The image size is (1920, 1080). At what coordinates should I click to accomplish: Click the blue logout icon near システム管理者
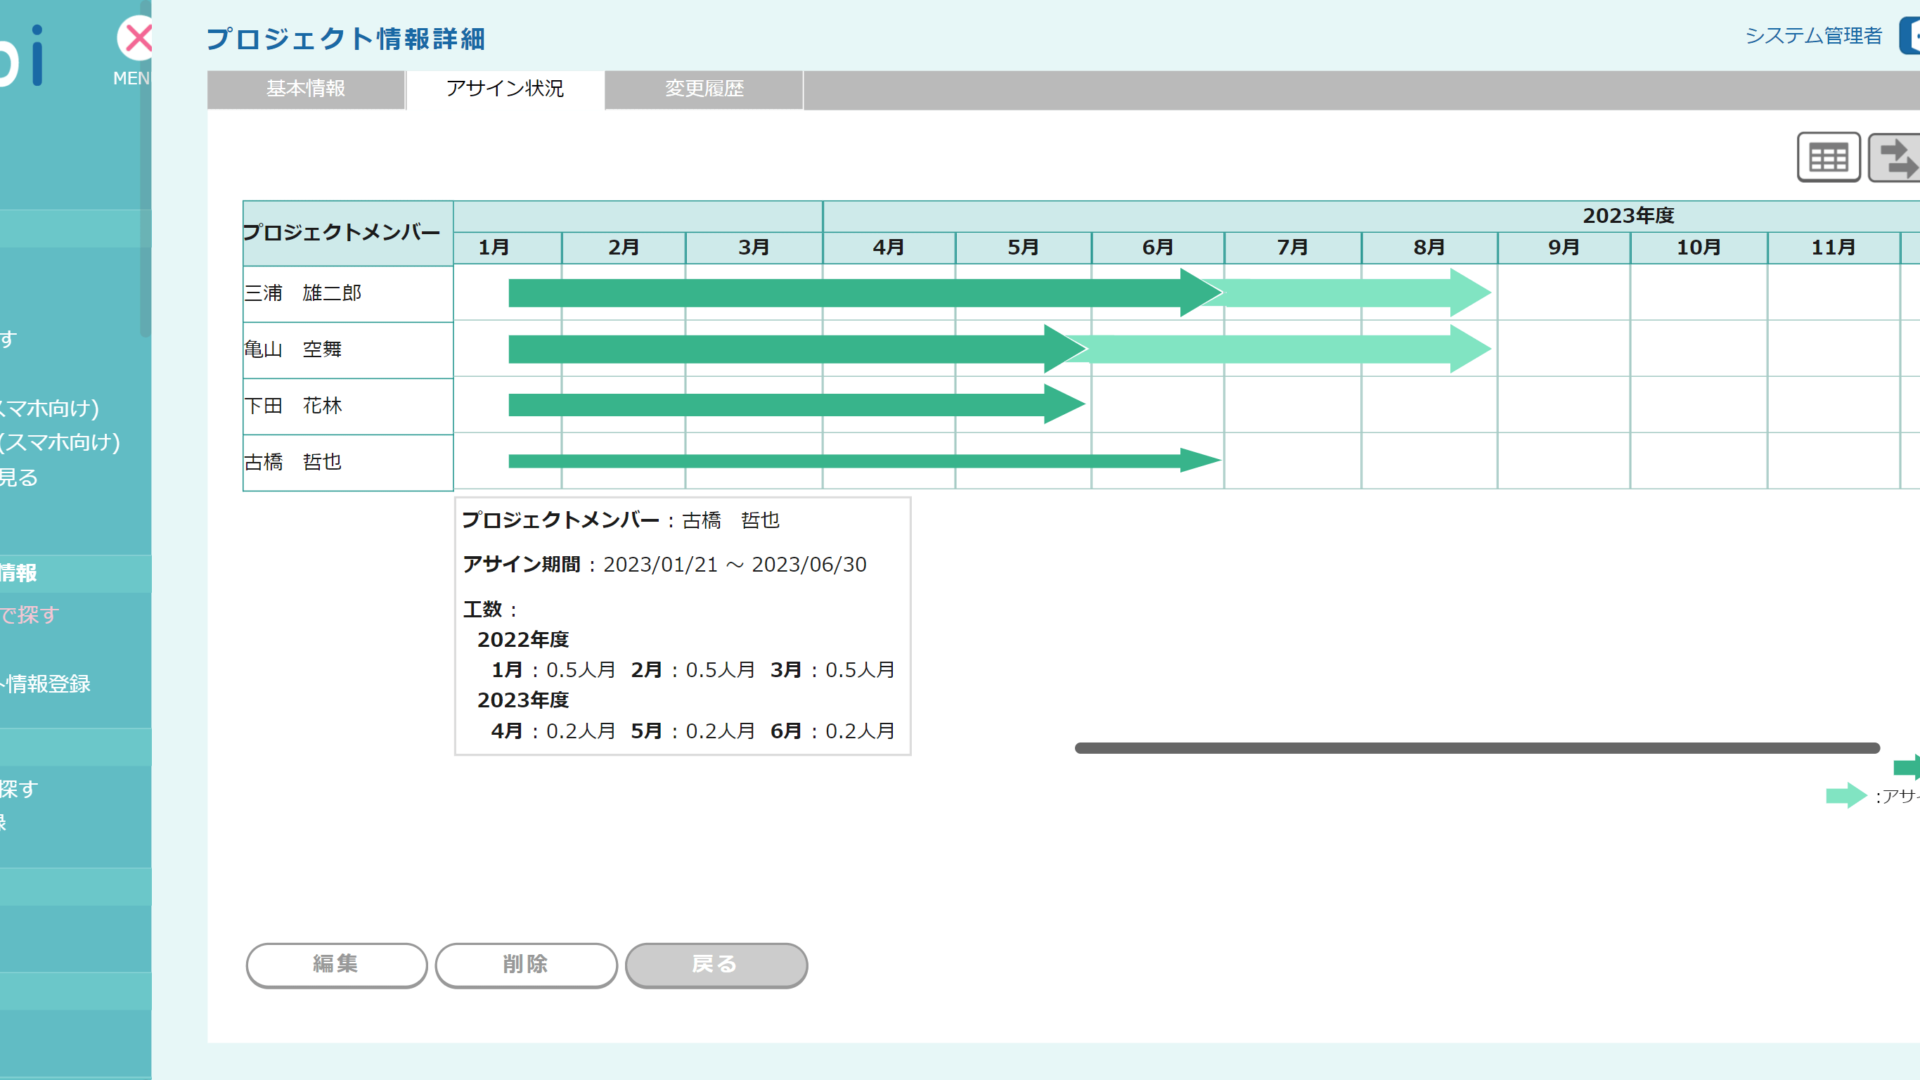coord(1910,36)
